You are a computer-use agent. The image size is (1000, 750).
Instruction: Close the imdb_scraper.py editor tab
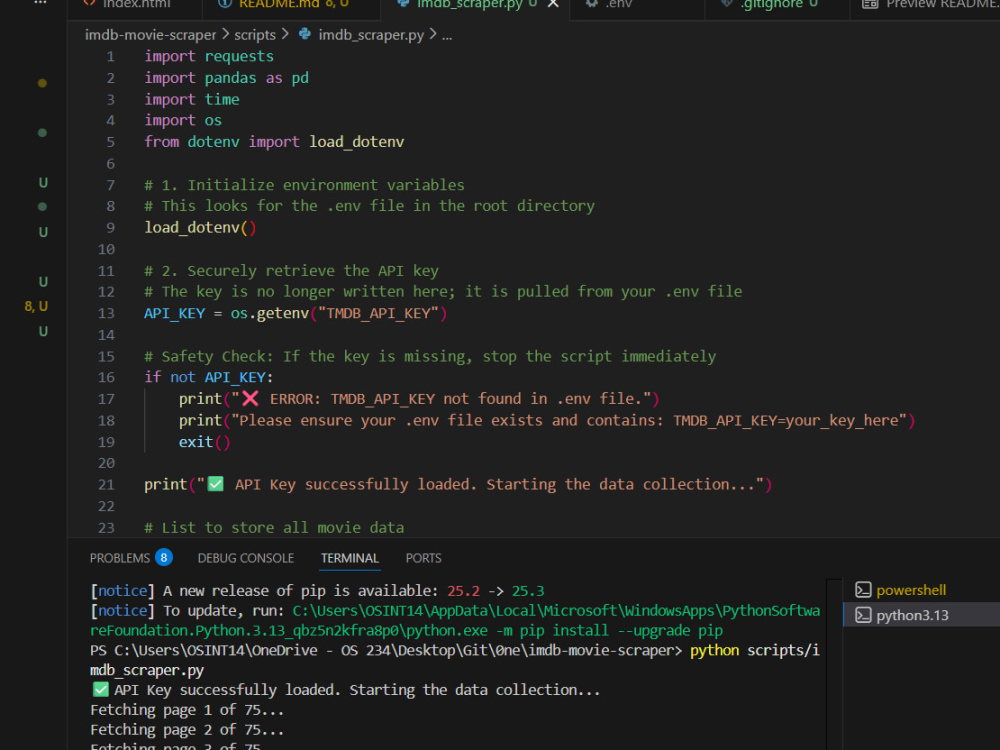(x=553, y=4)
